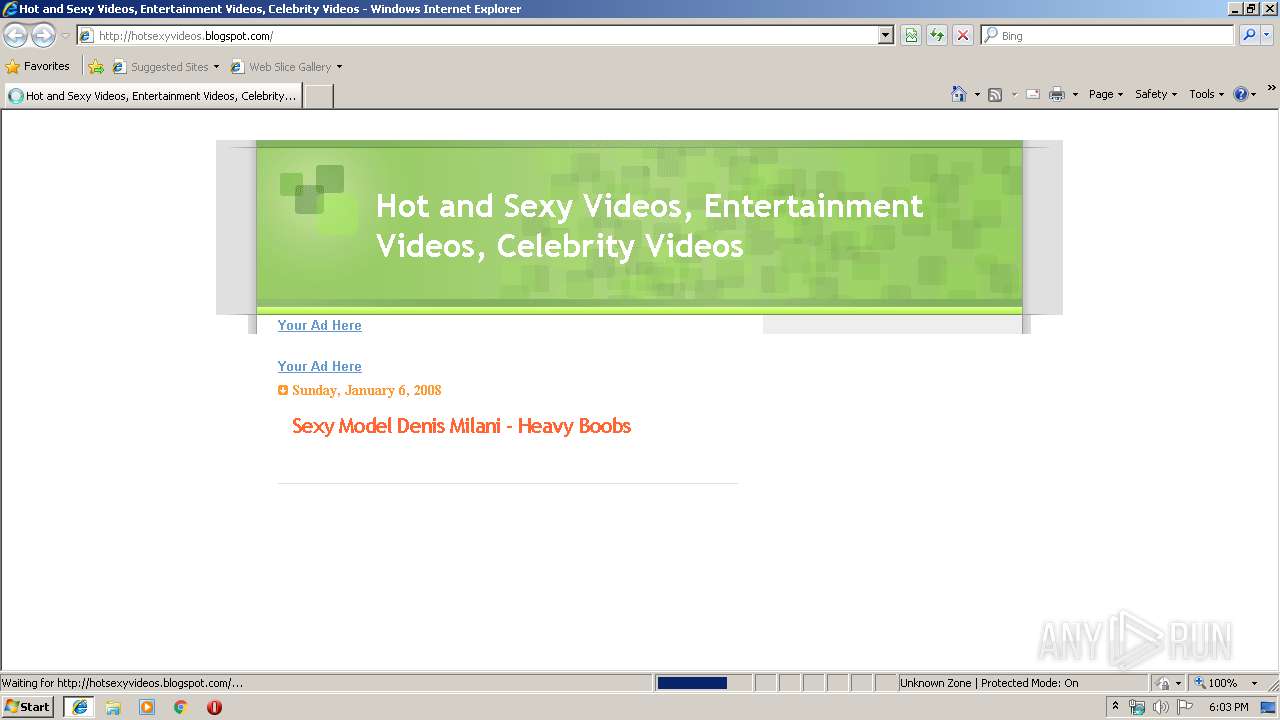Expand the Home button dropdown arrow
Viewport: 1280px width, 720px height.
(x=977, y=94)
